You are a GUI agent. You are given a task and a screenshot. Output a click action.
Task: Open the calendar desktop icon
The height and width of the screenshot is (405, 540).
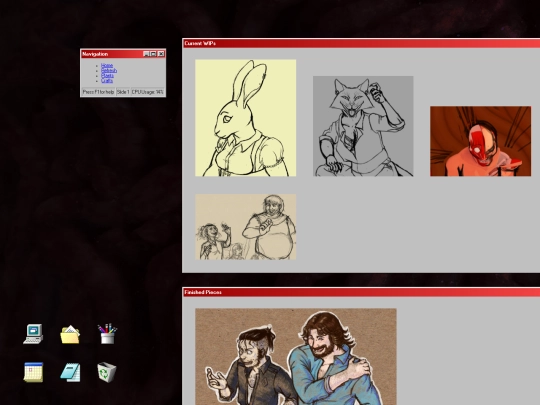(33, 372)
